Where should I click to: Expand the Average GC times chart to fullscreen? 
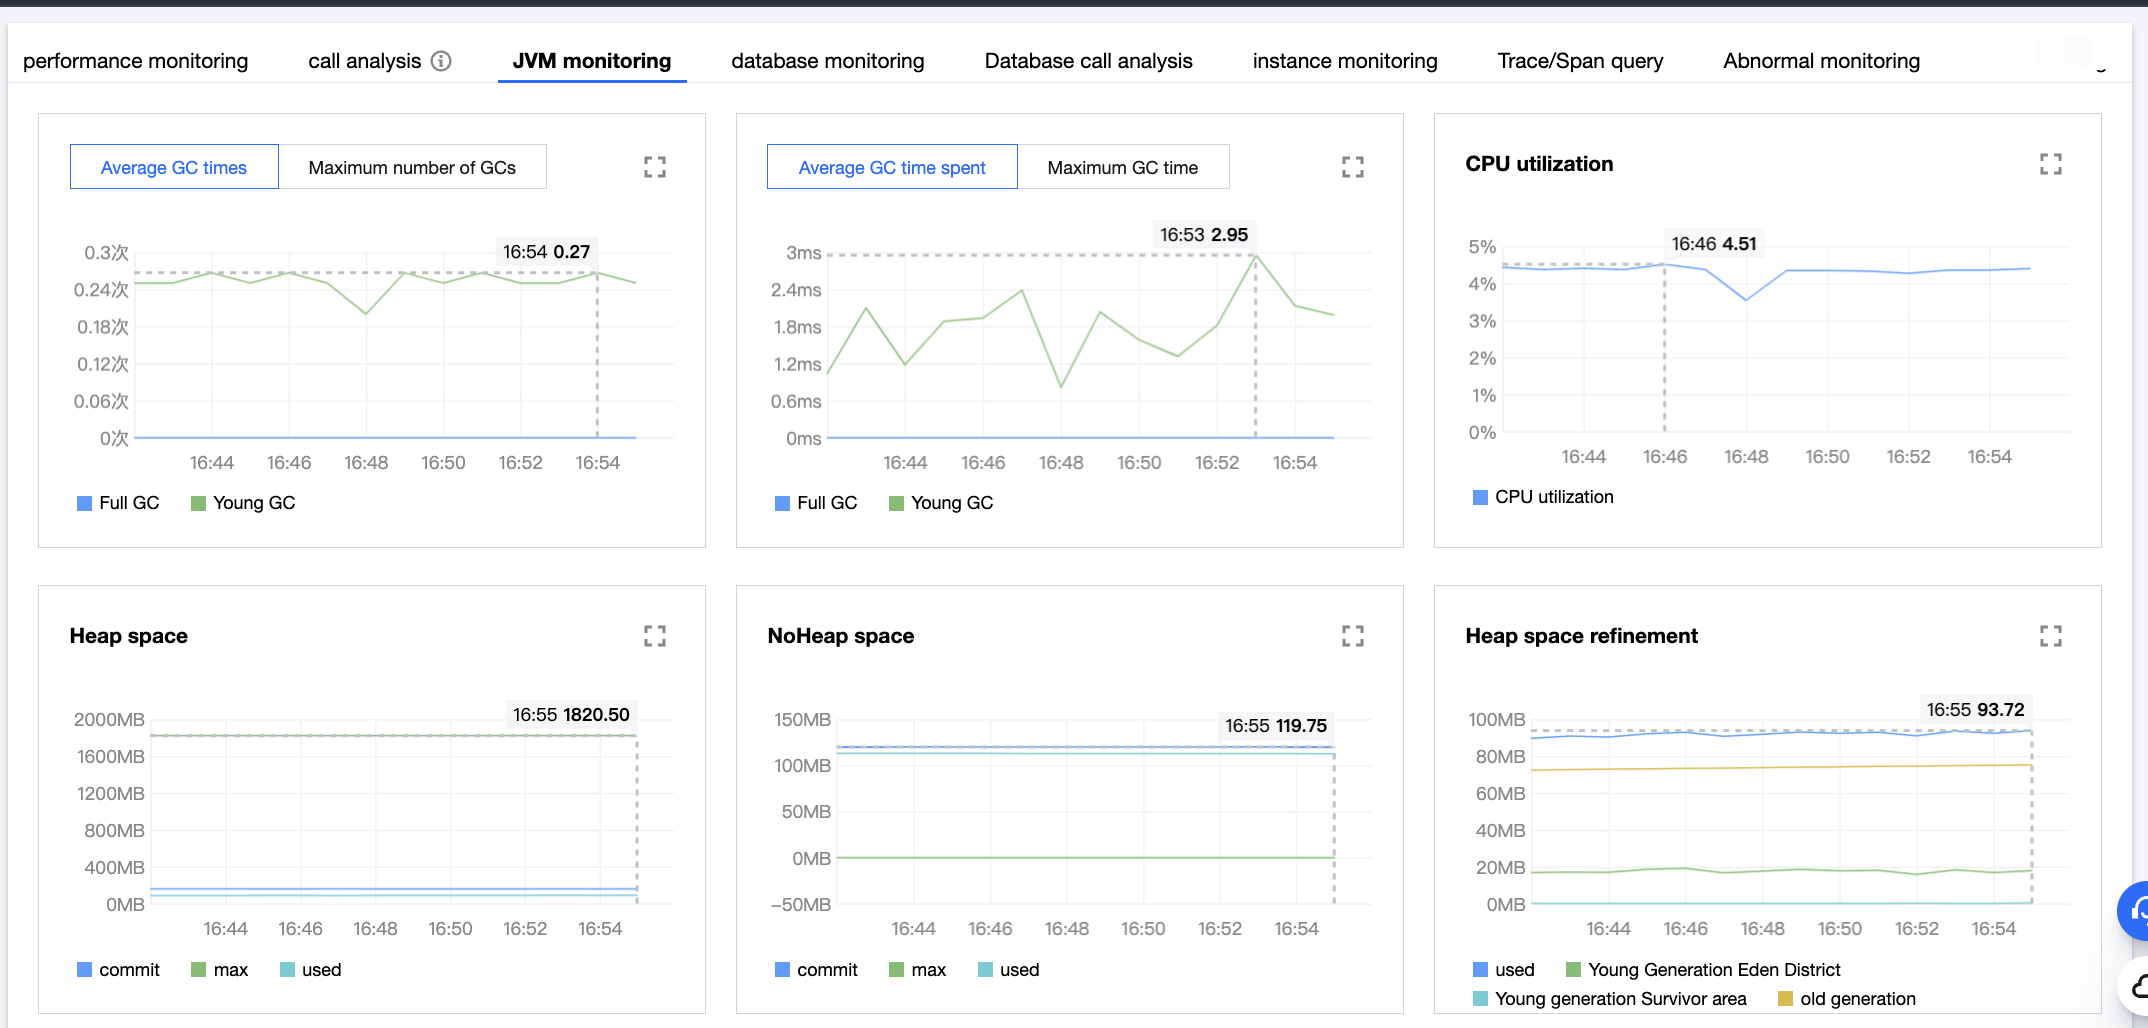tap(655, 167)
